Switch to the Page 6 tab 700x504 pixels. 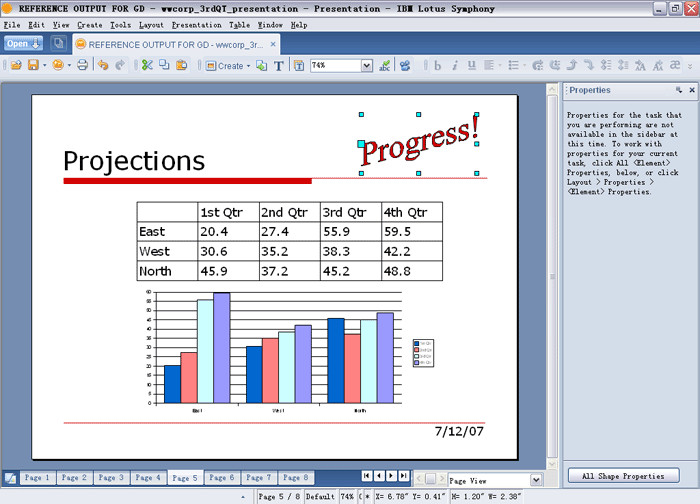pos(221,478)
